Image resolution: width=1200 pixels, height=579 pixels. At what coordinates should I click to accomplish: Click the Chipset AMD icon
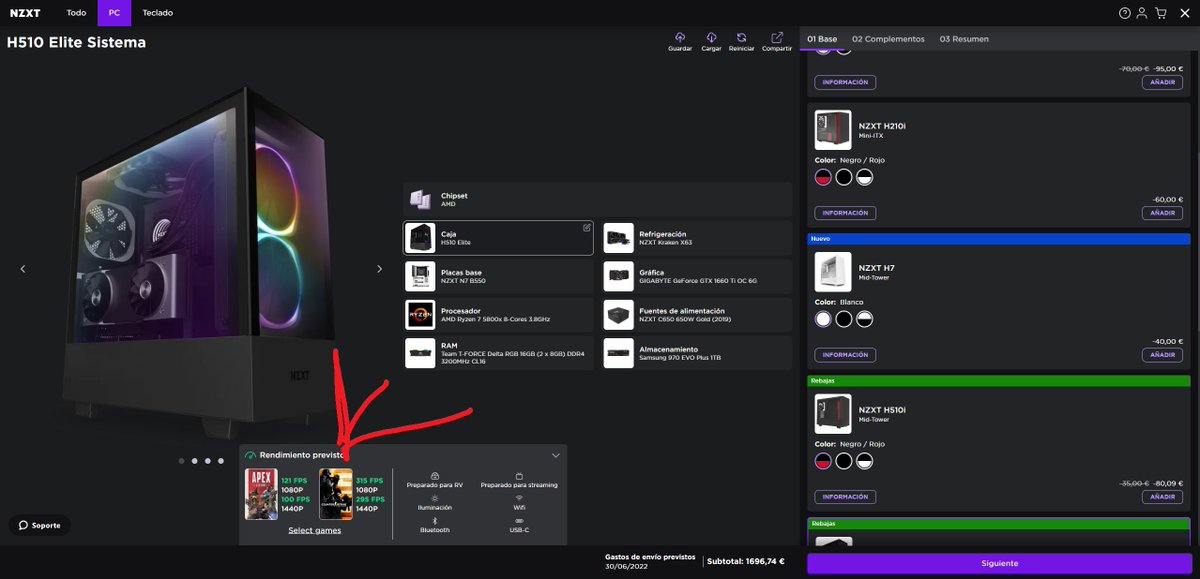(x=420, y=200)
